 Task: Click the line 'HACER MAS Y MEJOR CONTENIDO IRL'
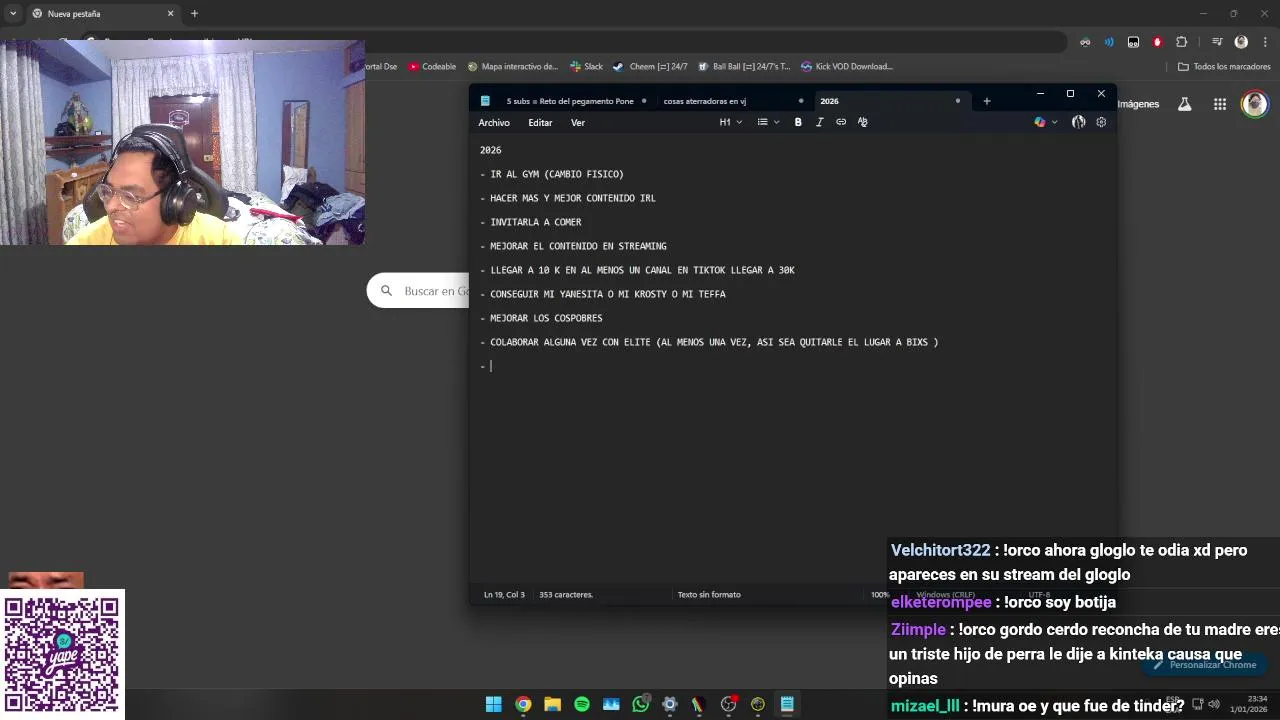pos(573,198)
